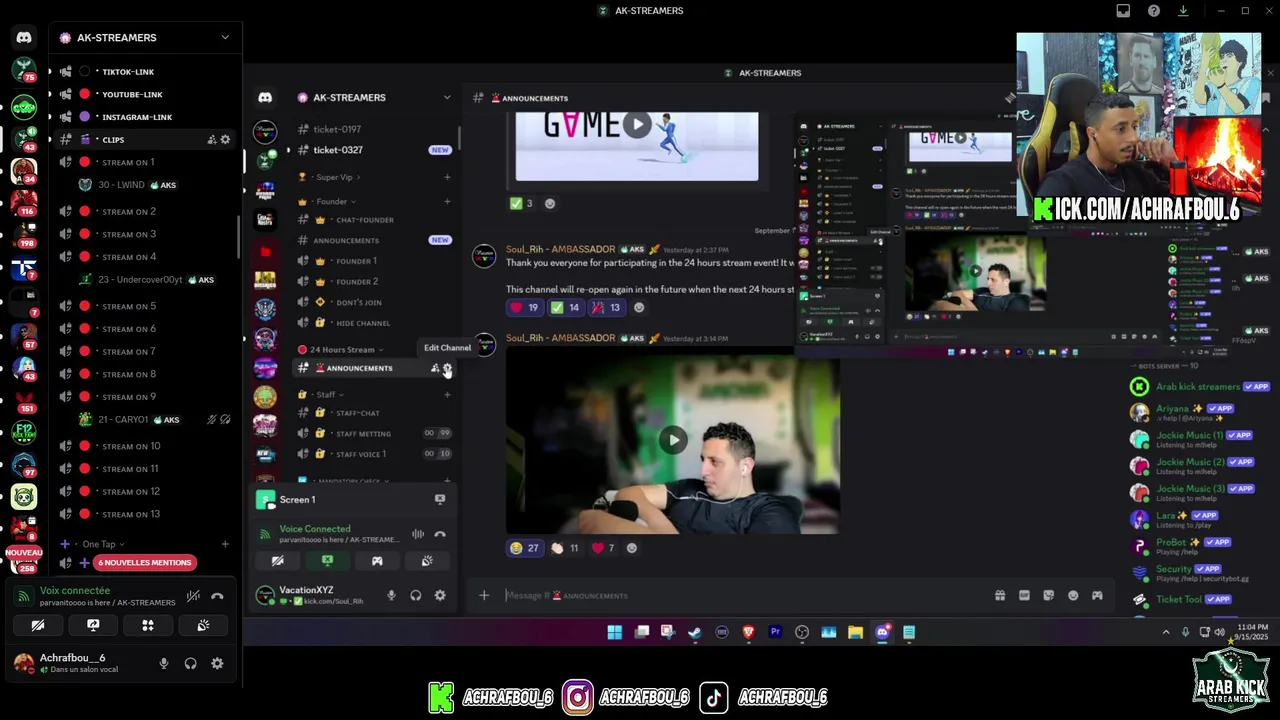The height and width of the screenshot is (720, 1280).
Task: Toggle microphone mute beside Achrafbou__6
Action: pos(164,663)
